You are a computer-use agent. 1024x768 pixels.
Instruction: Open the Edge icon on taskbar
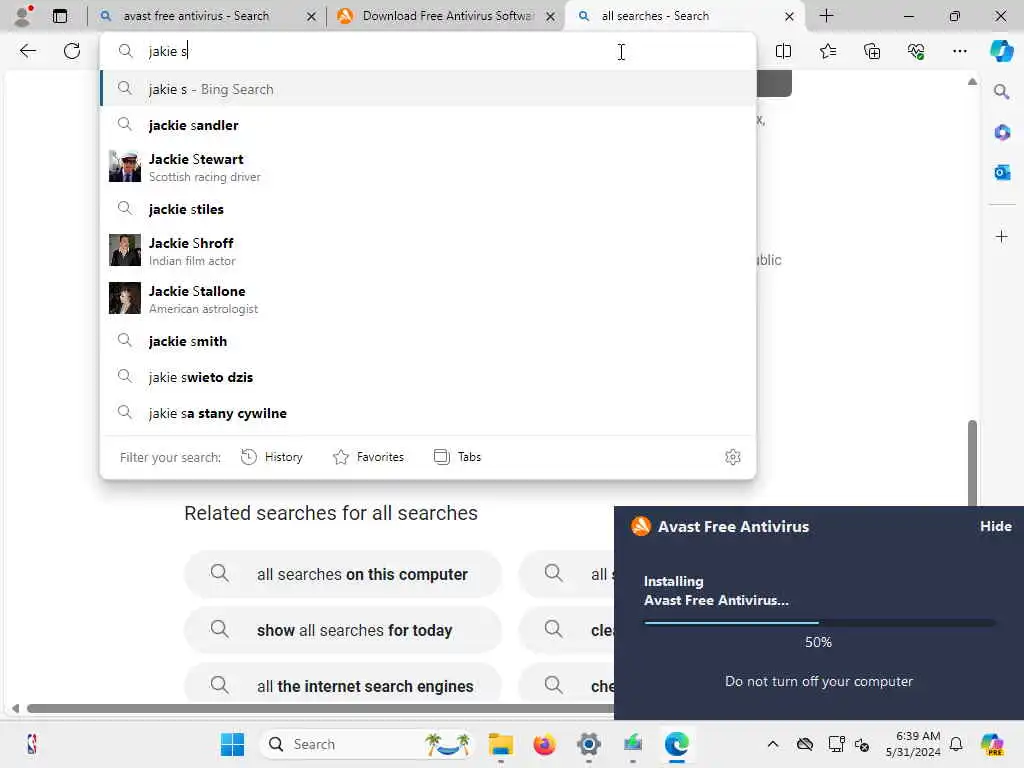[x=677, y=744]
